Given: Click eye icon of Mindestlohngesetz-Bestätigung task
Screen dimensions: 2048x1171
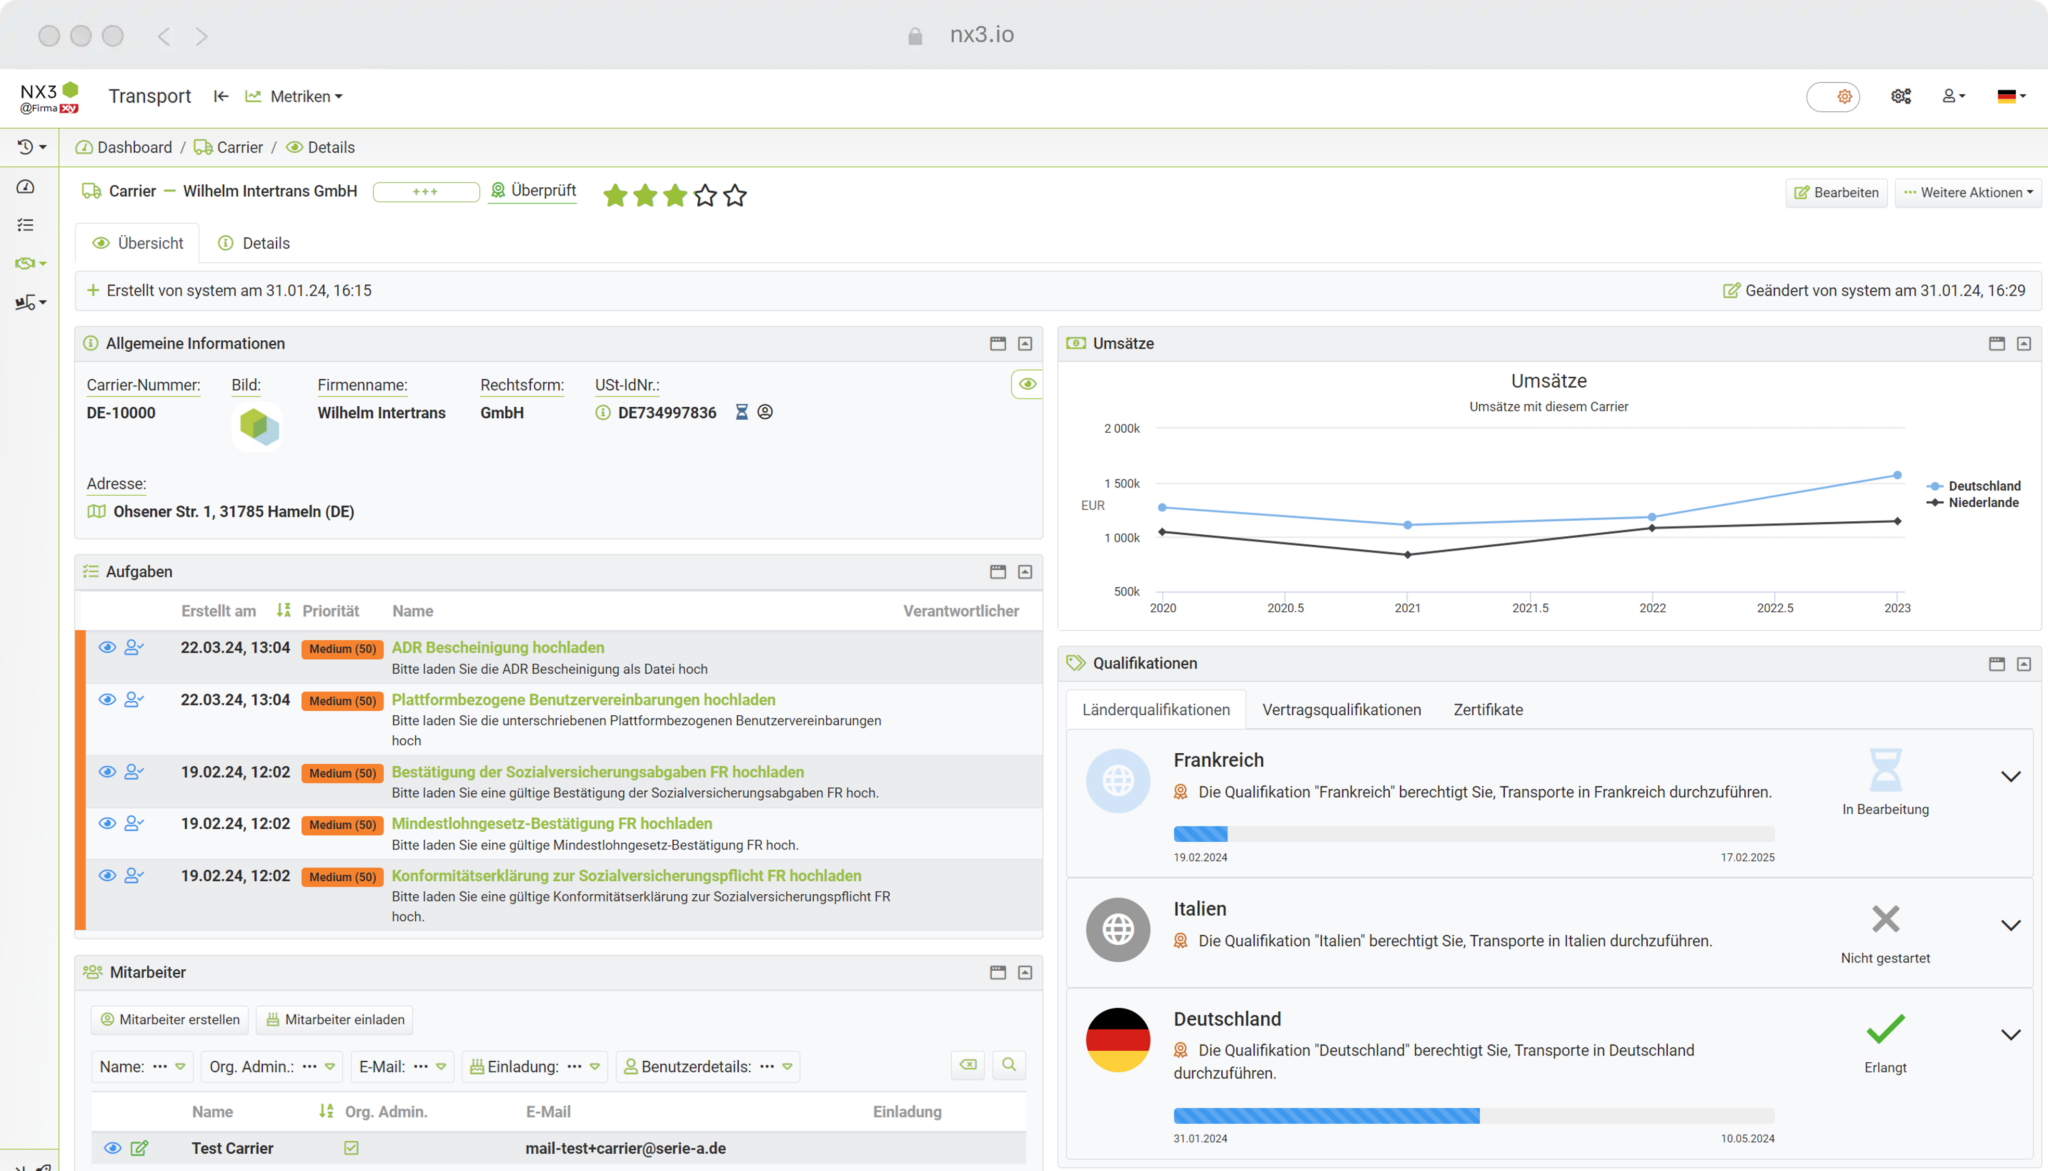Looking at the screenshot, I should [107, 823].
